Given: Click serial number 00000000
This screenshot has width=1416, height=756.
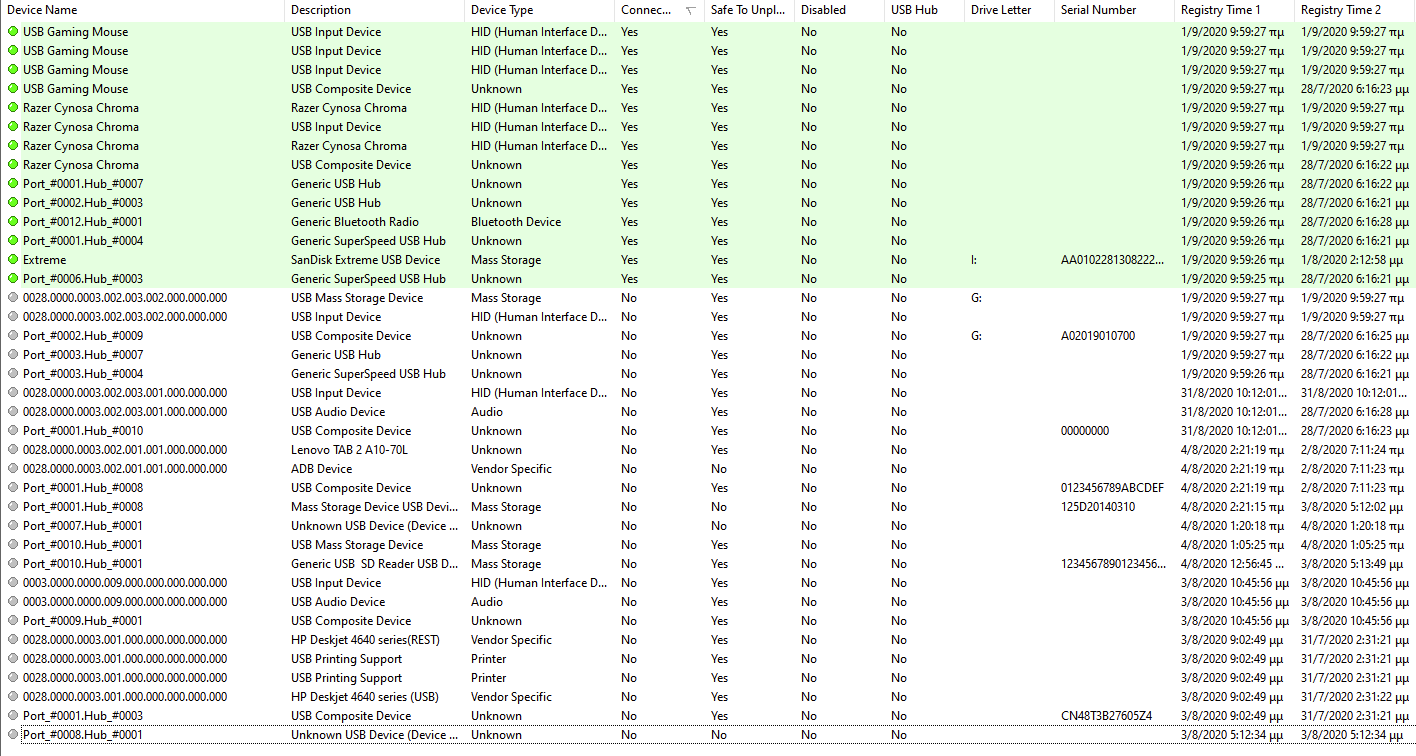Looking at the screenshot, I should coord(1085,431).
